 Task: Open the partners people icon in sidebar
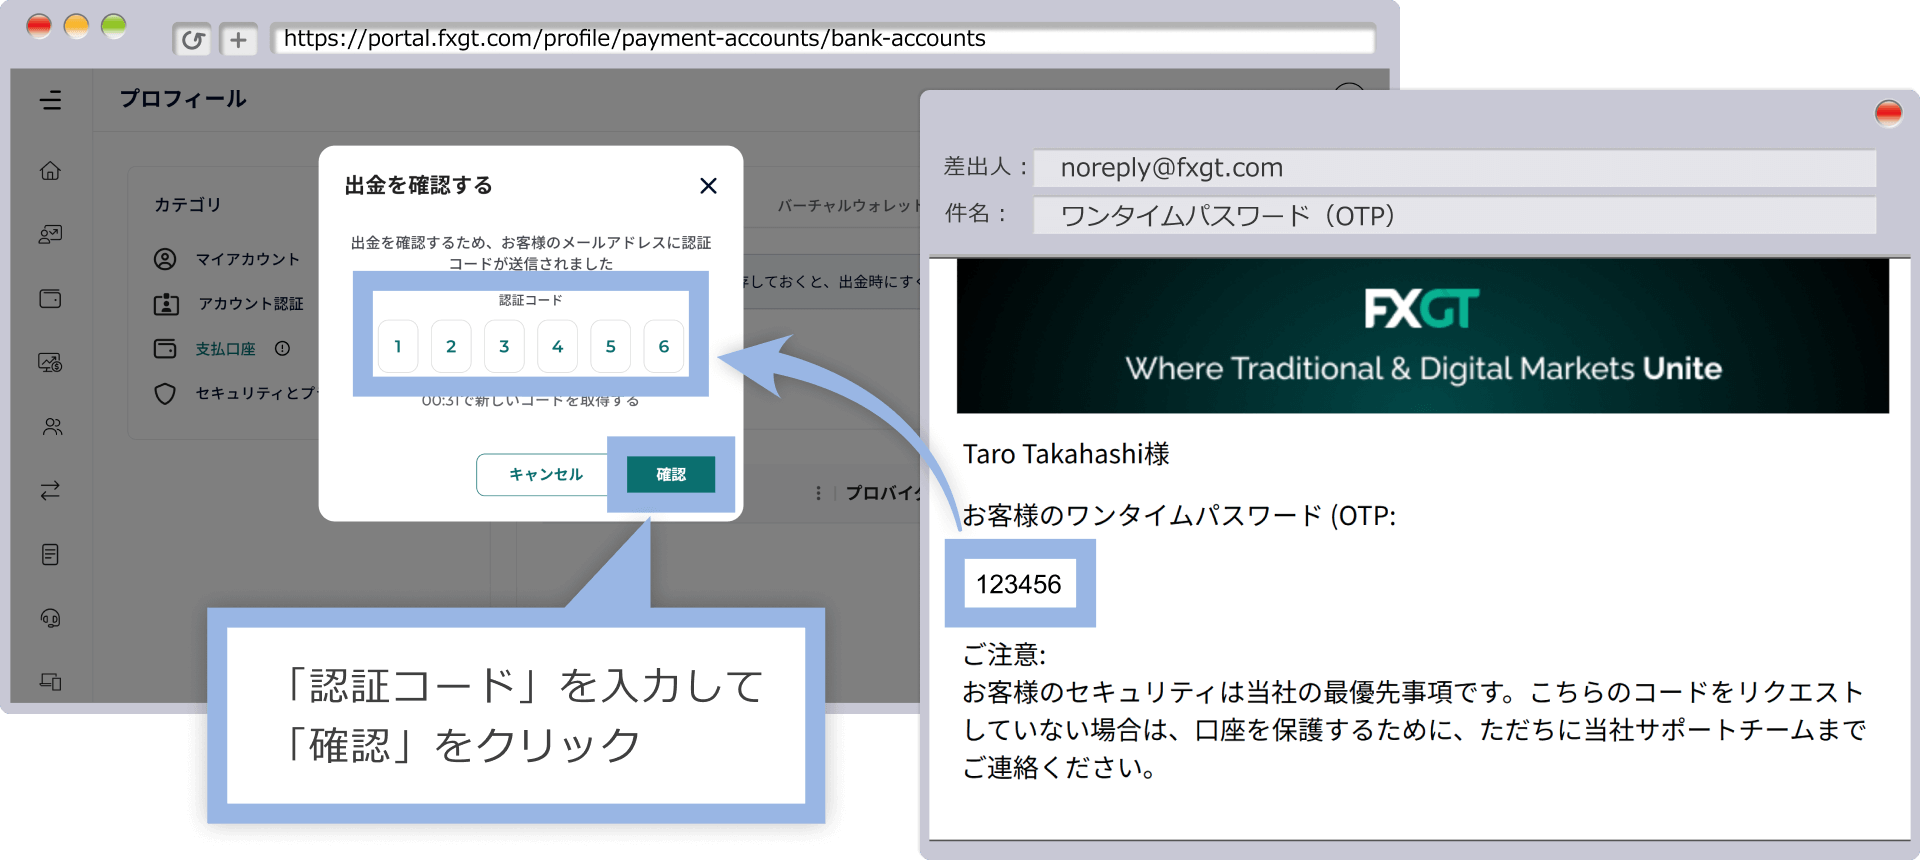click(52, 427)
